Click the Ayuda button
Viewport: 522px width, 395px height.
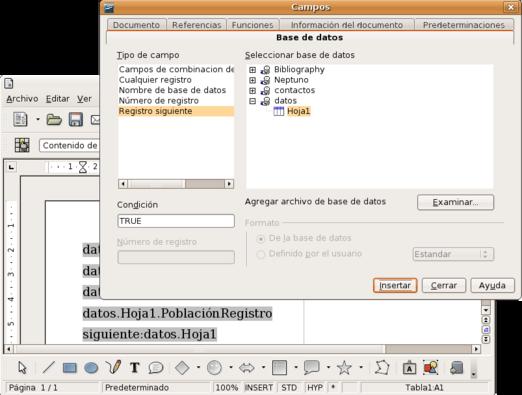[x=492, y=286]
